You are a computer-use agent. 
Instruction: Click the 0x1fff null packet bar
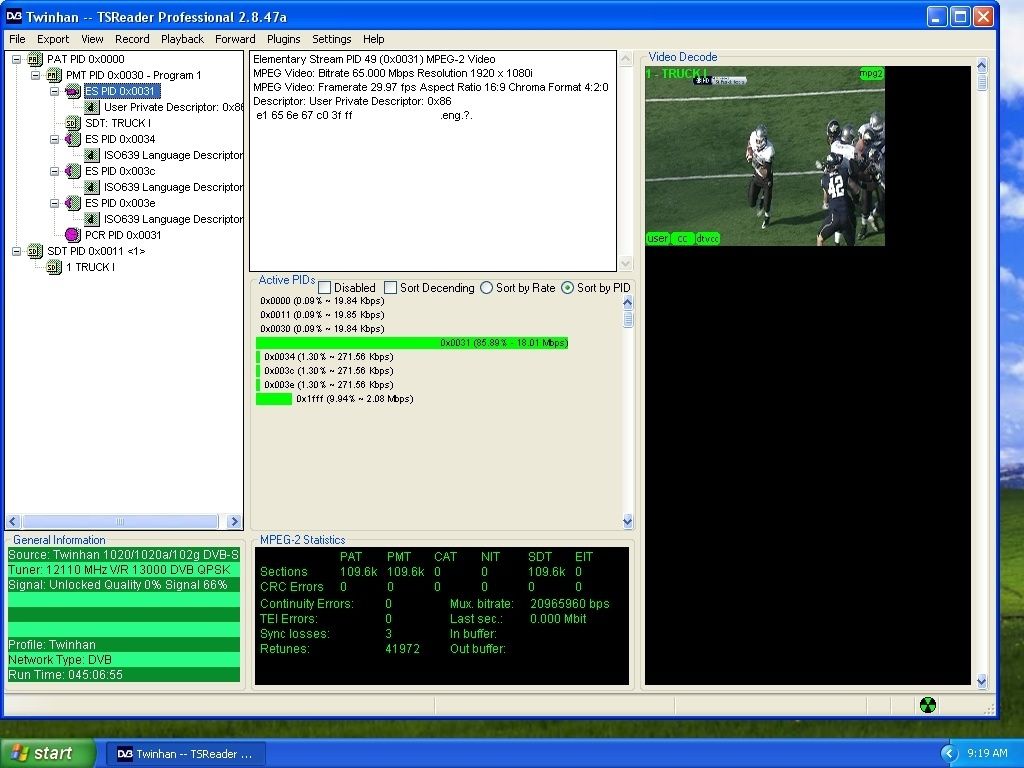click(x=274, y=399)
